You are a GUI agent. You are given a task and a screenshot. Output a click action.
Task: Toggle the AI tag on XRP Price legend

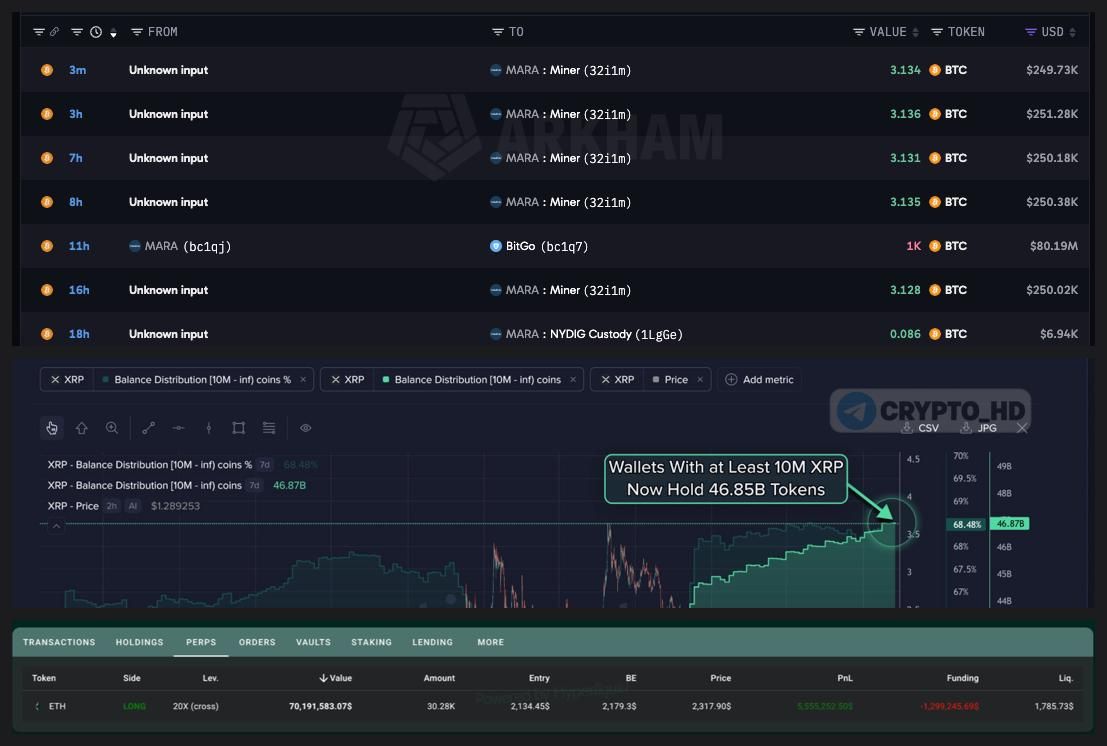[x=132, y=505]
